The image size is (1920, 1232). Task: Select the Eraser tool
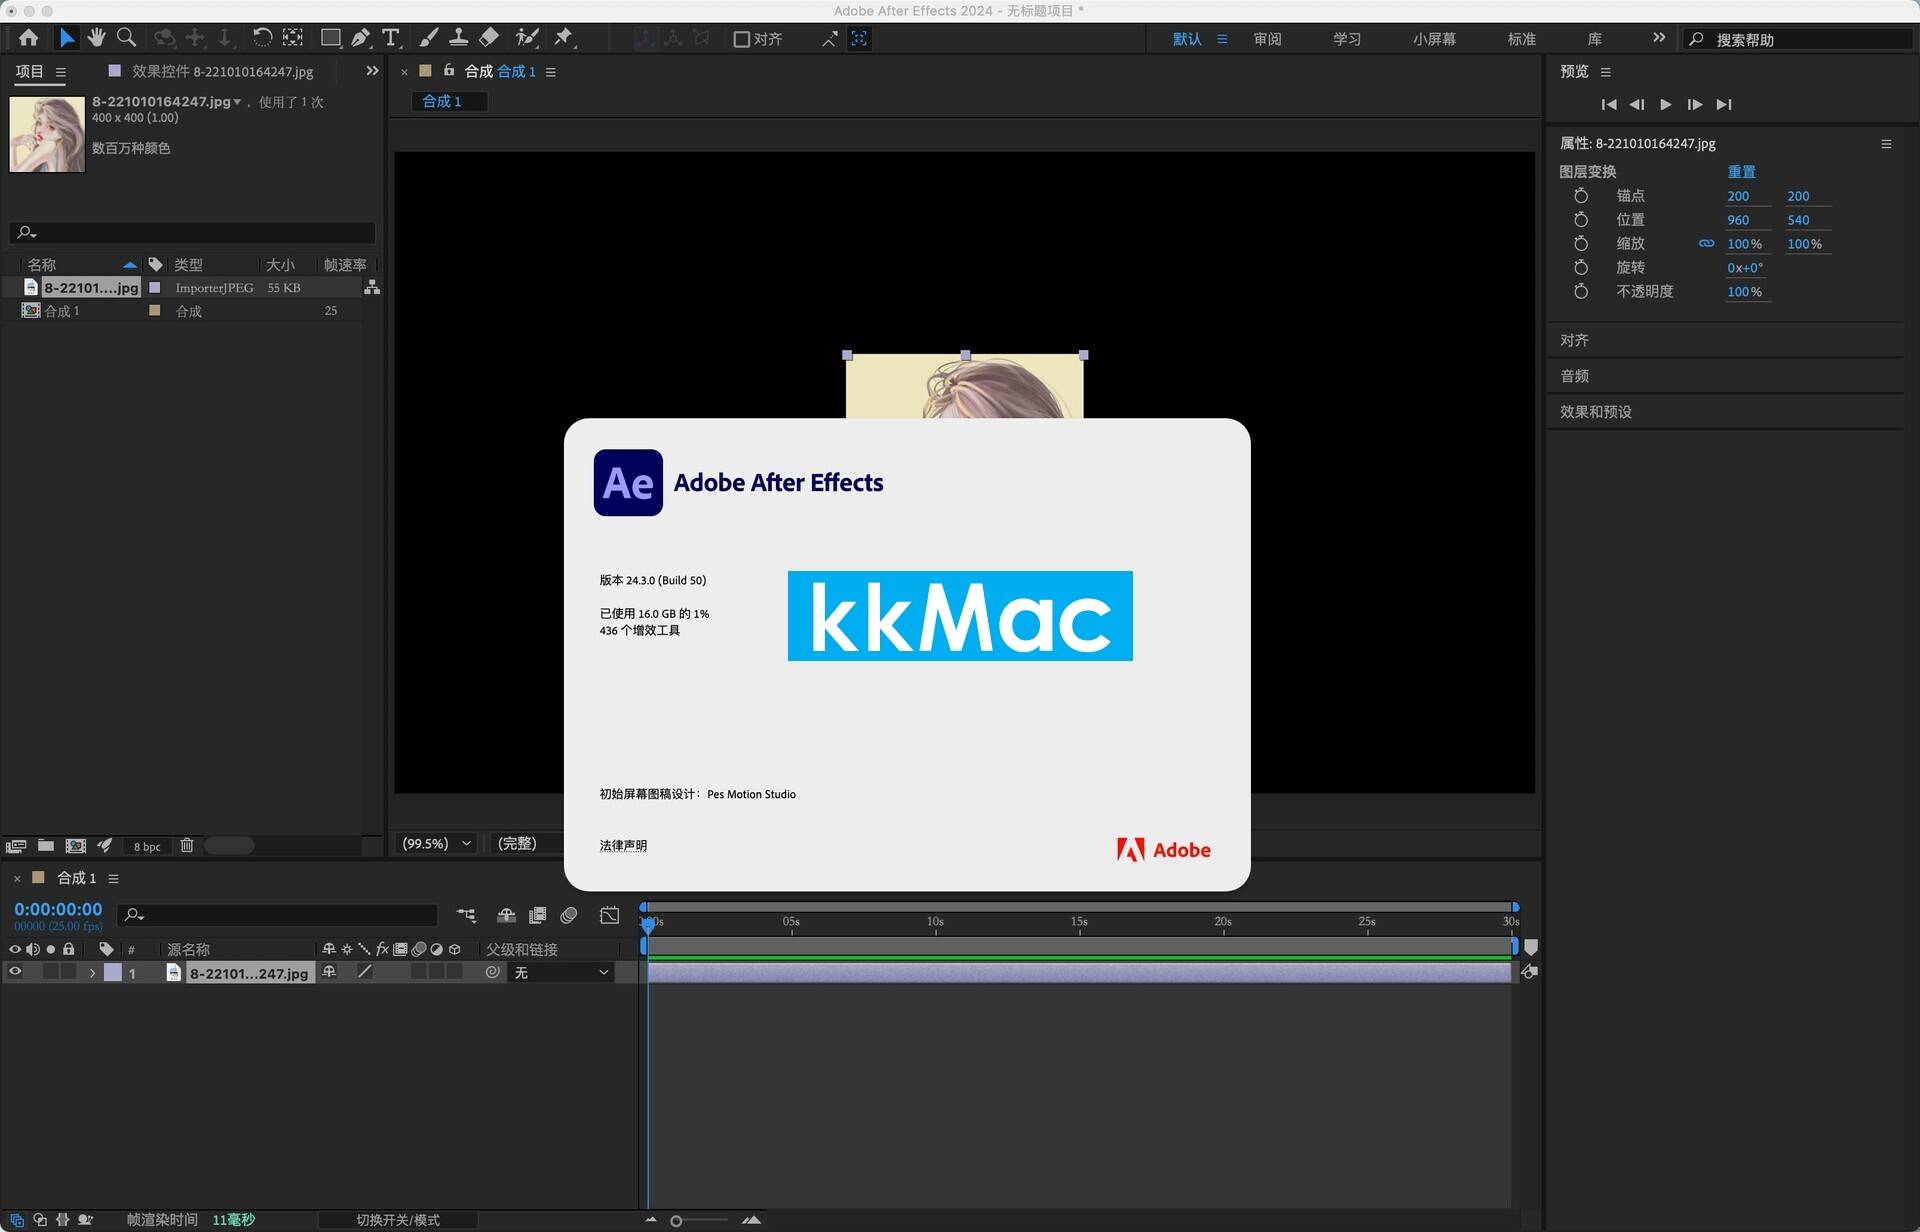[489, 38]
